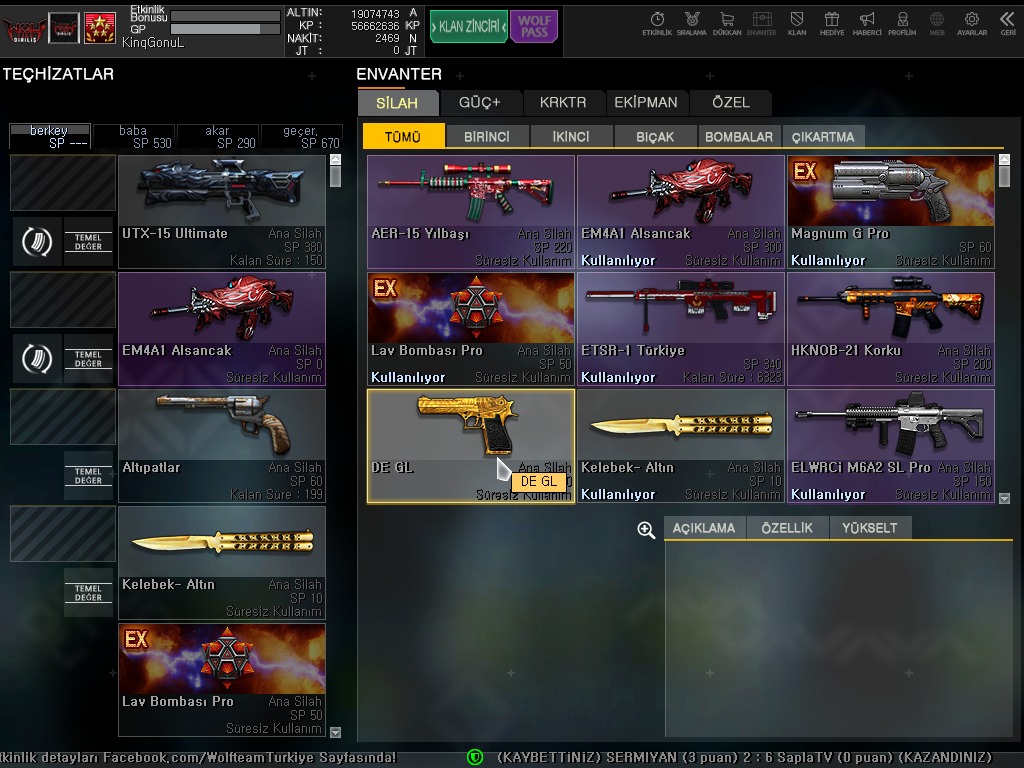Open the ÖZELLİK properties tab
This screenshot has height=768, width=1024.
(x=787, y=528)
